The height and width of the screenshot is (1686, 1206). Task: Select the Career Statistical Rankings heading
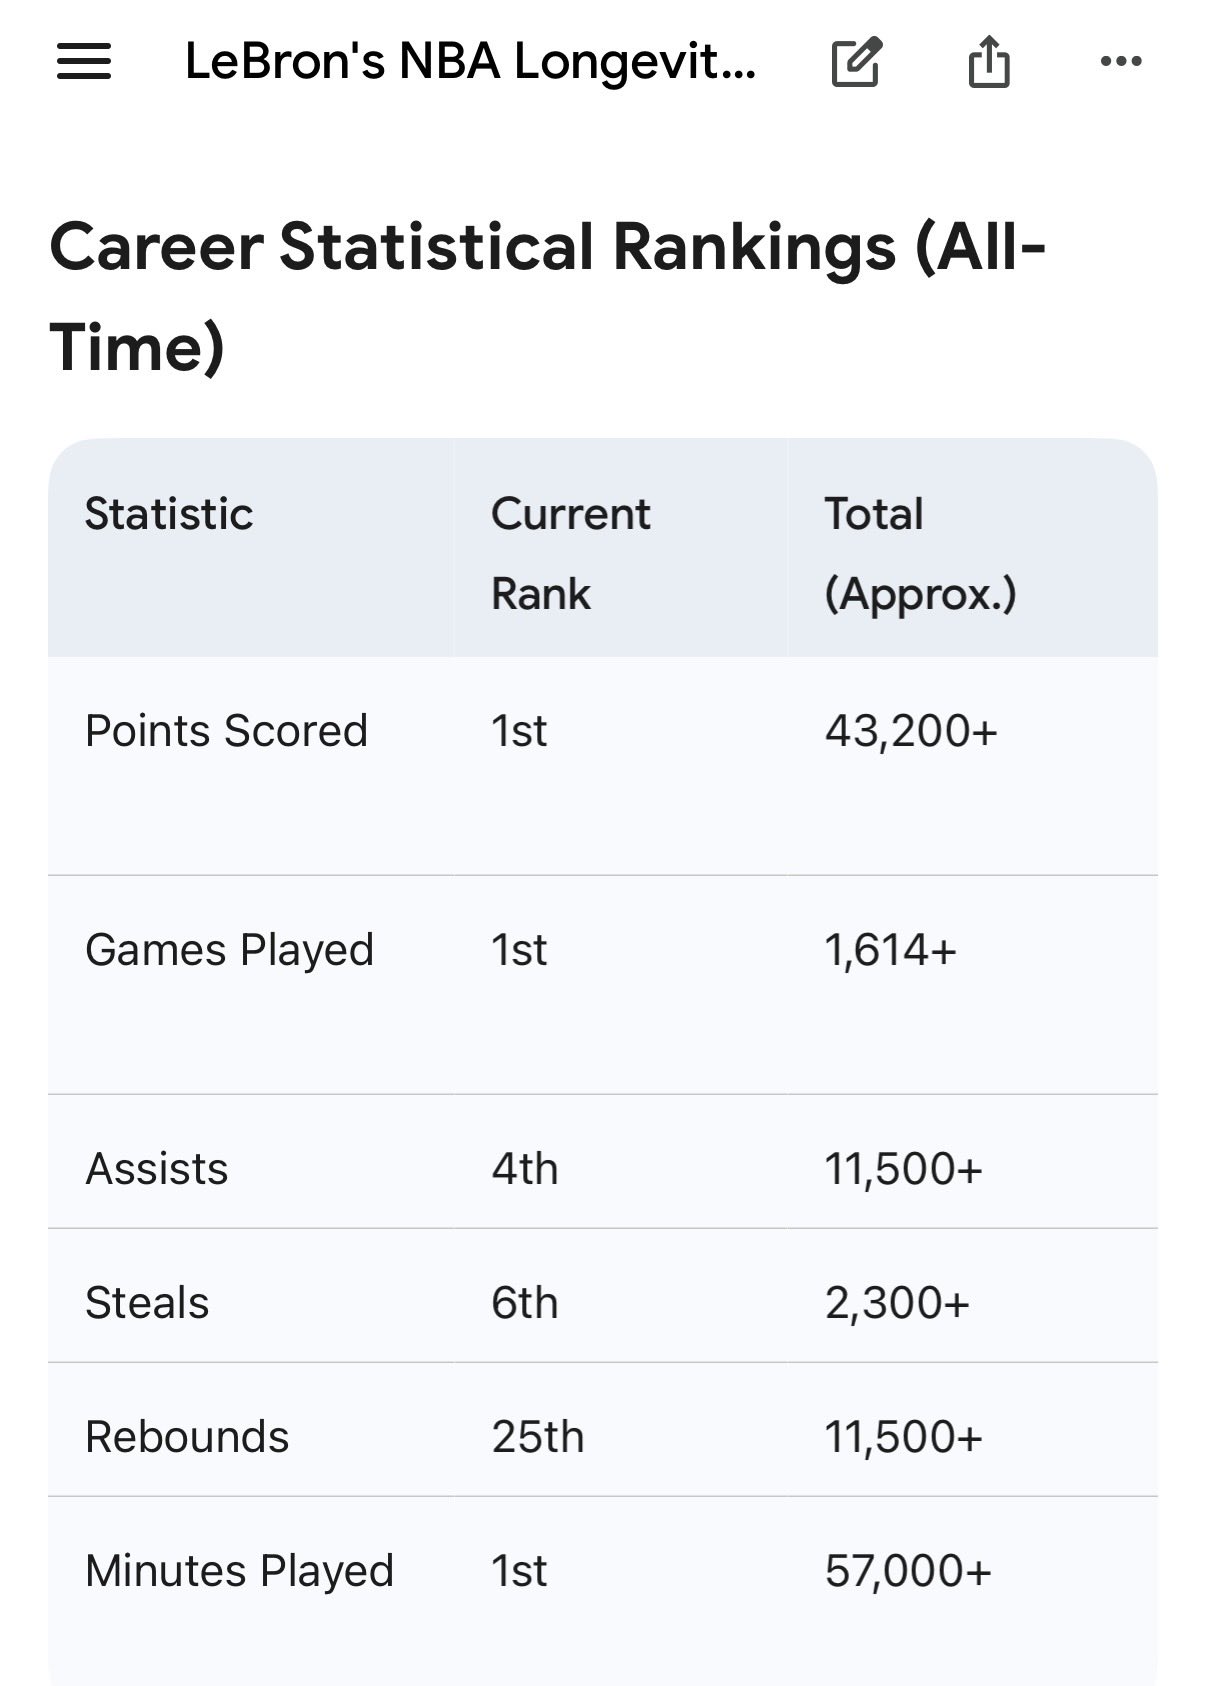coord(547,296)
